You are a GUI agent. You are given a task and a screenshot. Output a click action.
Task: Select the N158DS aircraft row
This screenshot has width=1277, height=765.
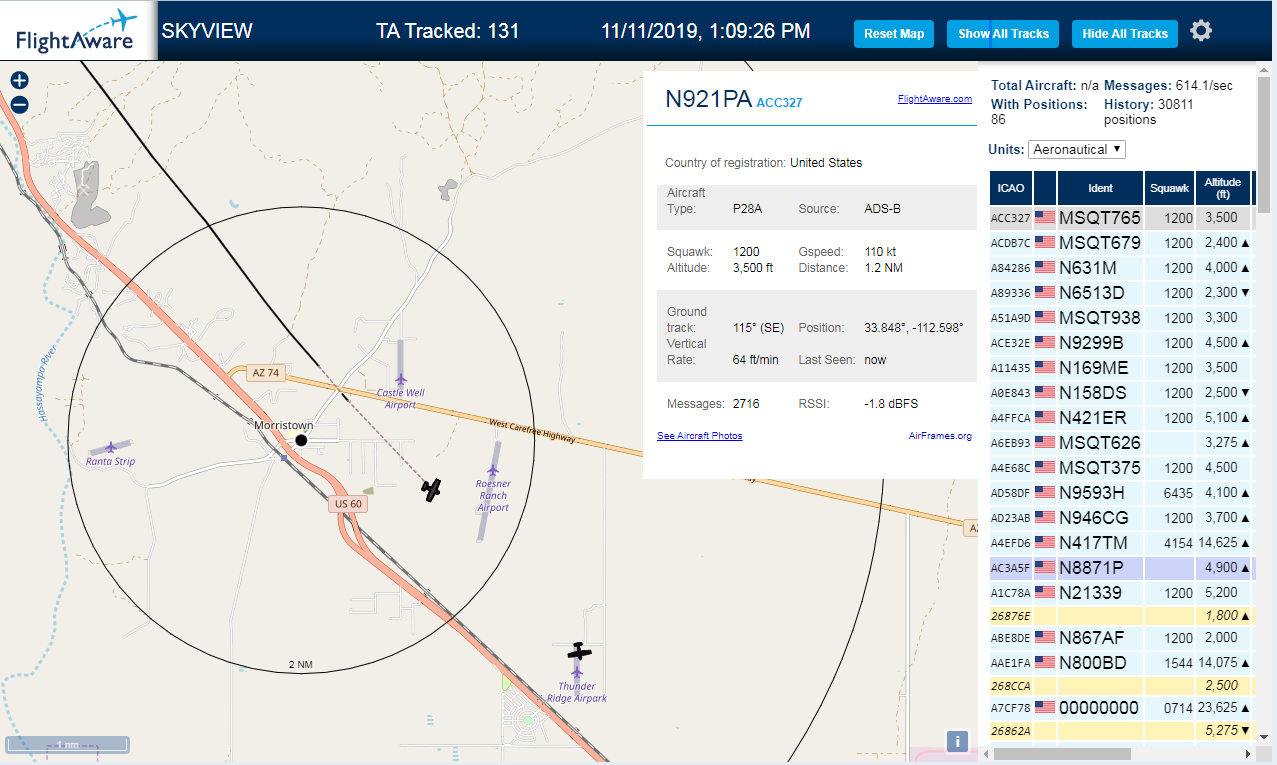click(1120, 393)
